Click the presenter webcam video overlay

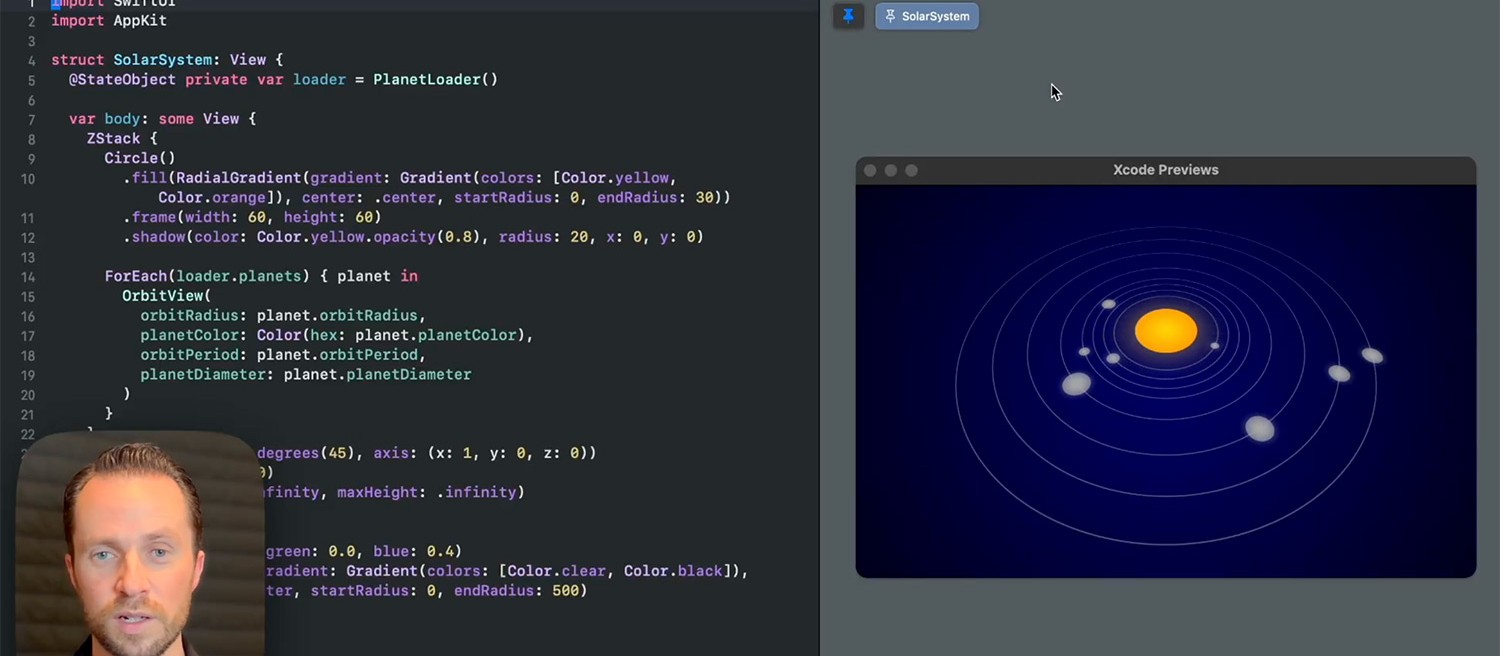[x=140, y=545]
